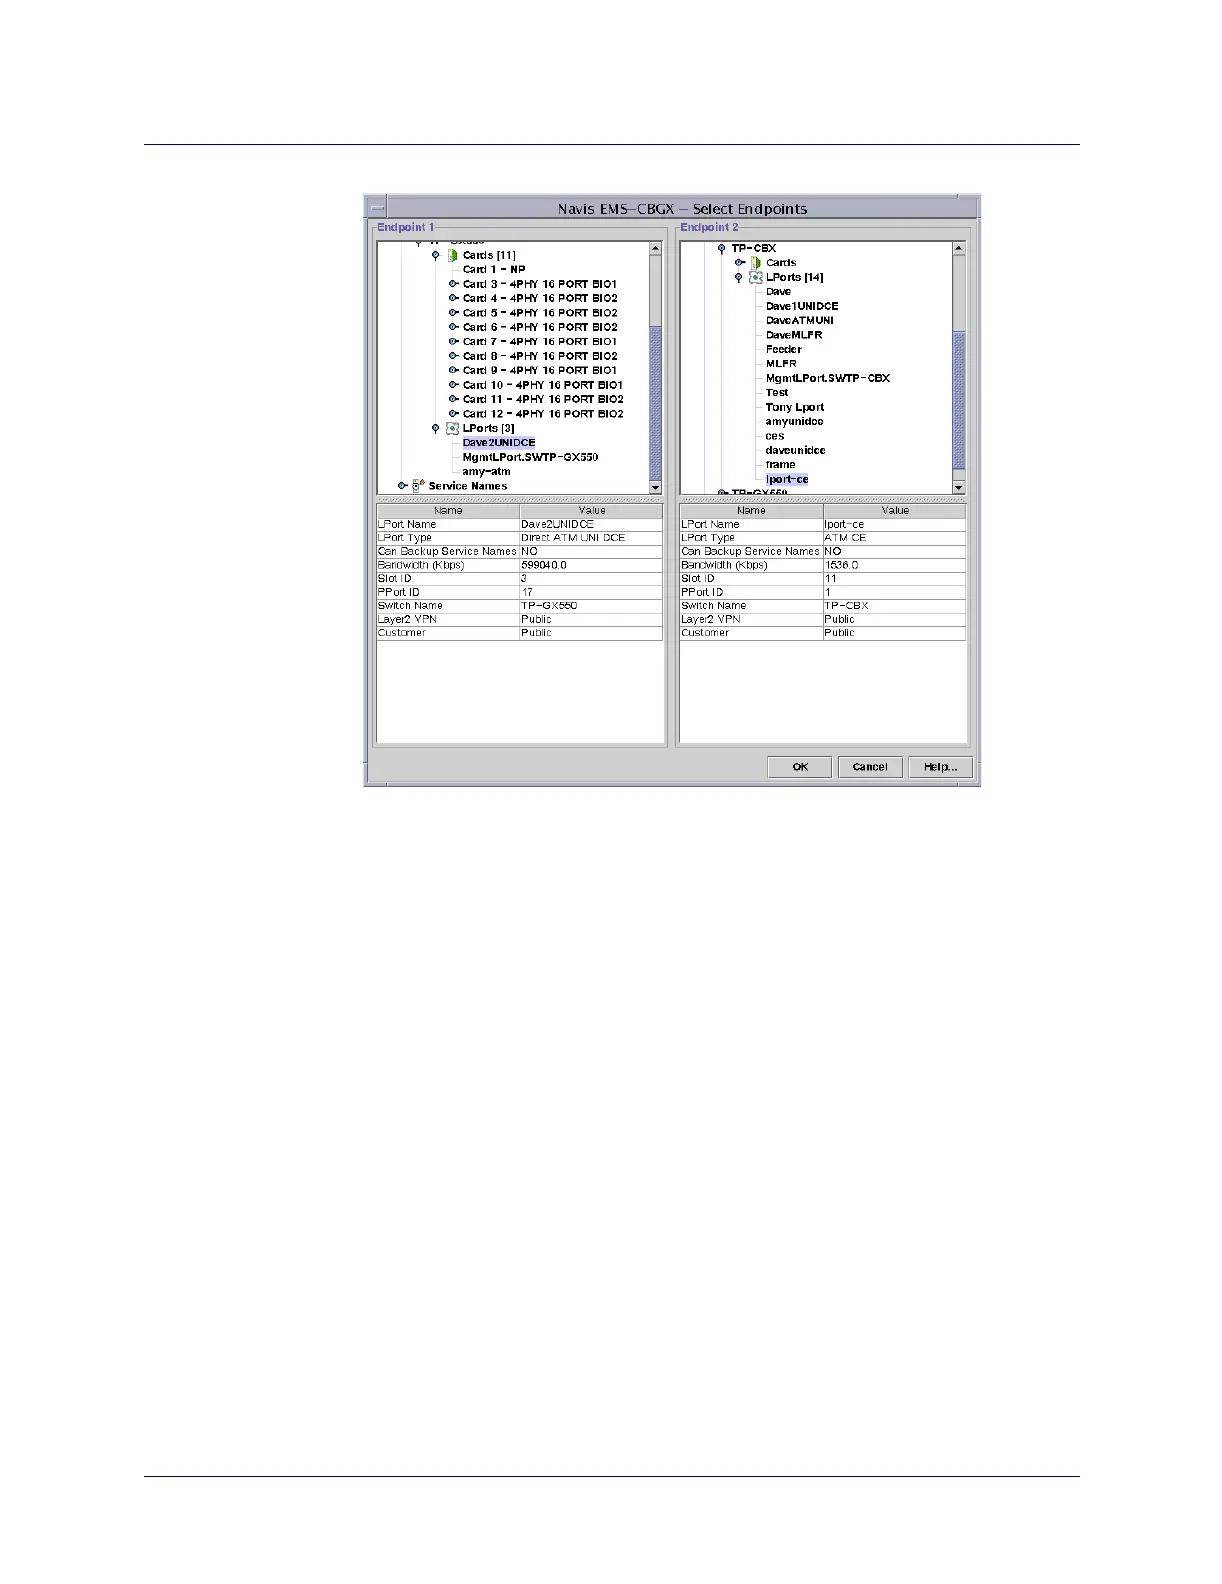
Task: Click the Endpoint 2 scrollbar thumb
Action: (x=959, y=400)
